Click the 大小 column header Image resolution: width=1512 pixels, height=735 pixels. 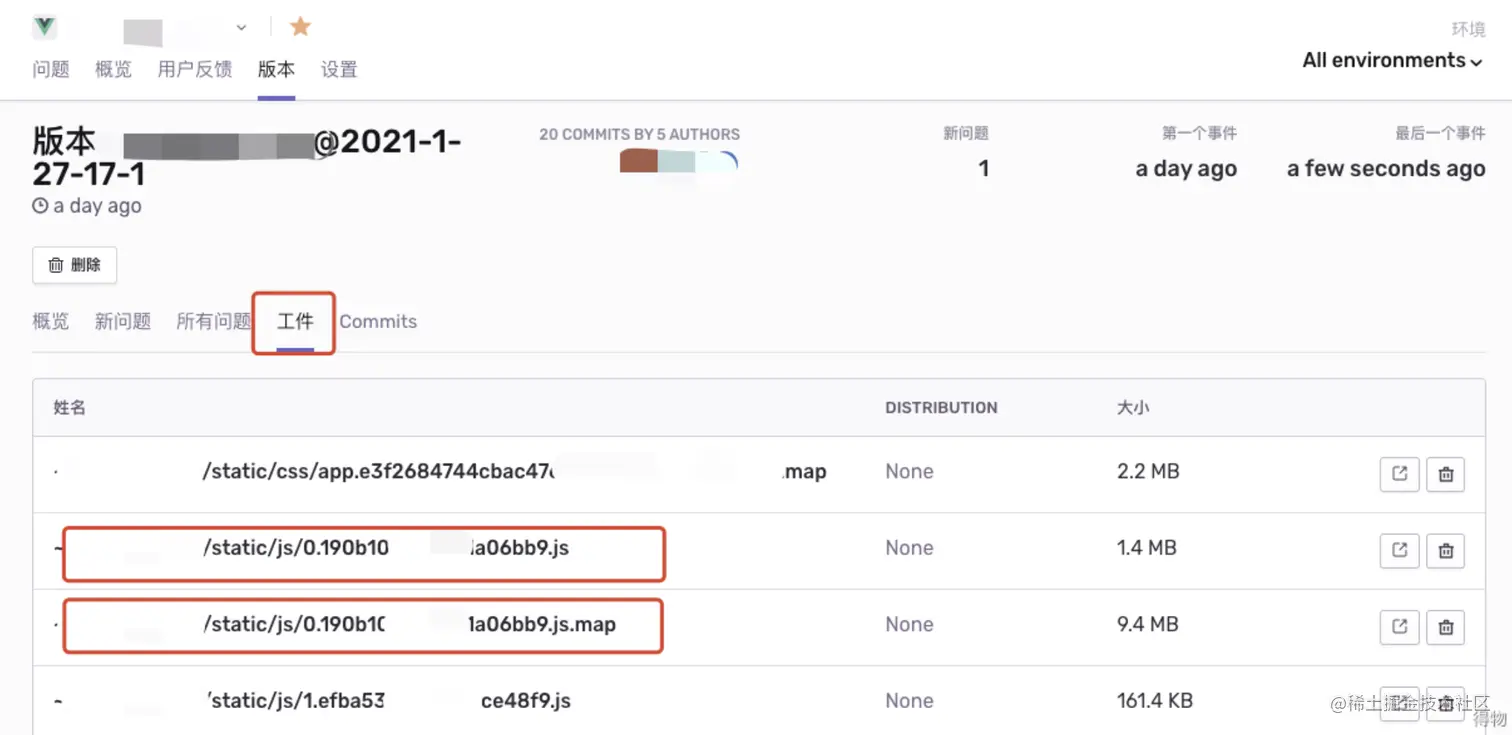point(1133,407)
